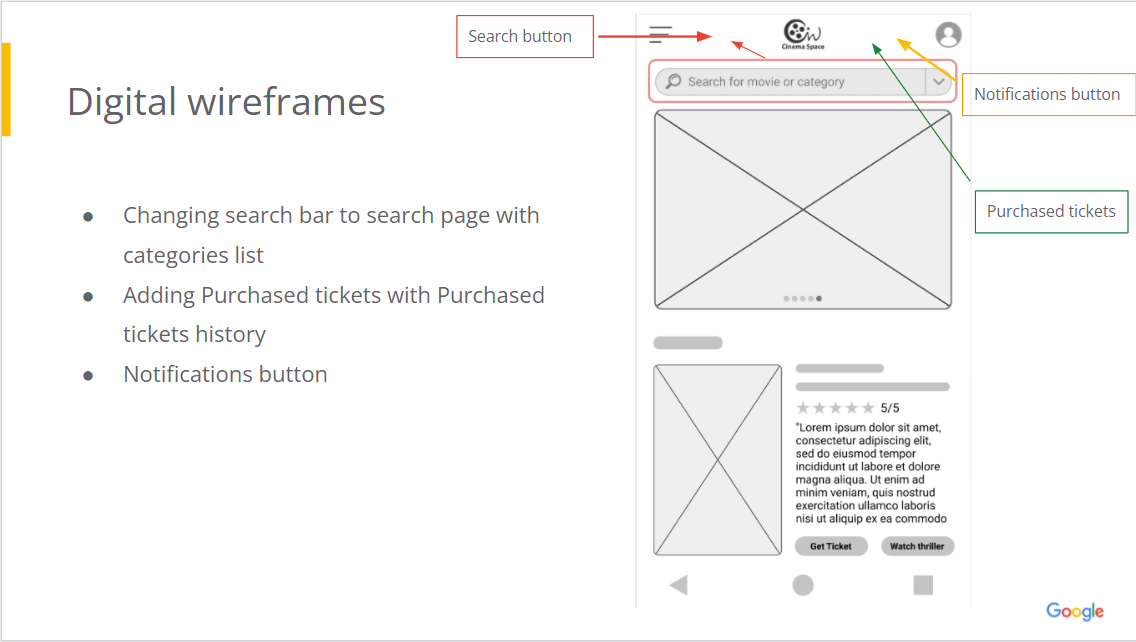Tap the Cinema Space logo
This screenshot has height=642, width=1136.
(x=803, y=34)
